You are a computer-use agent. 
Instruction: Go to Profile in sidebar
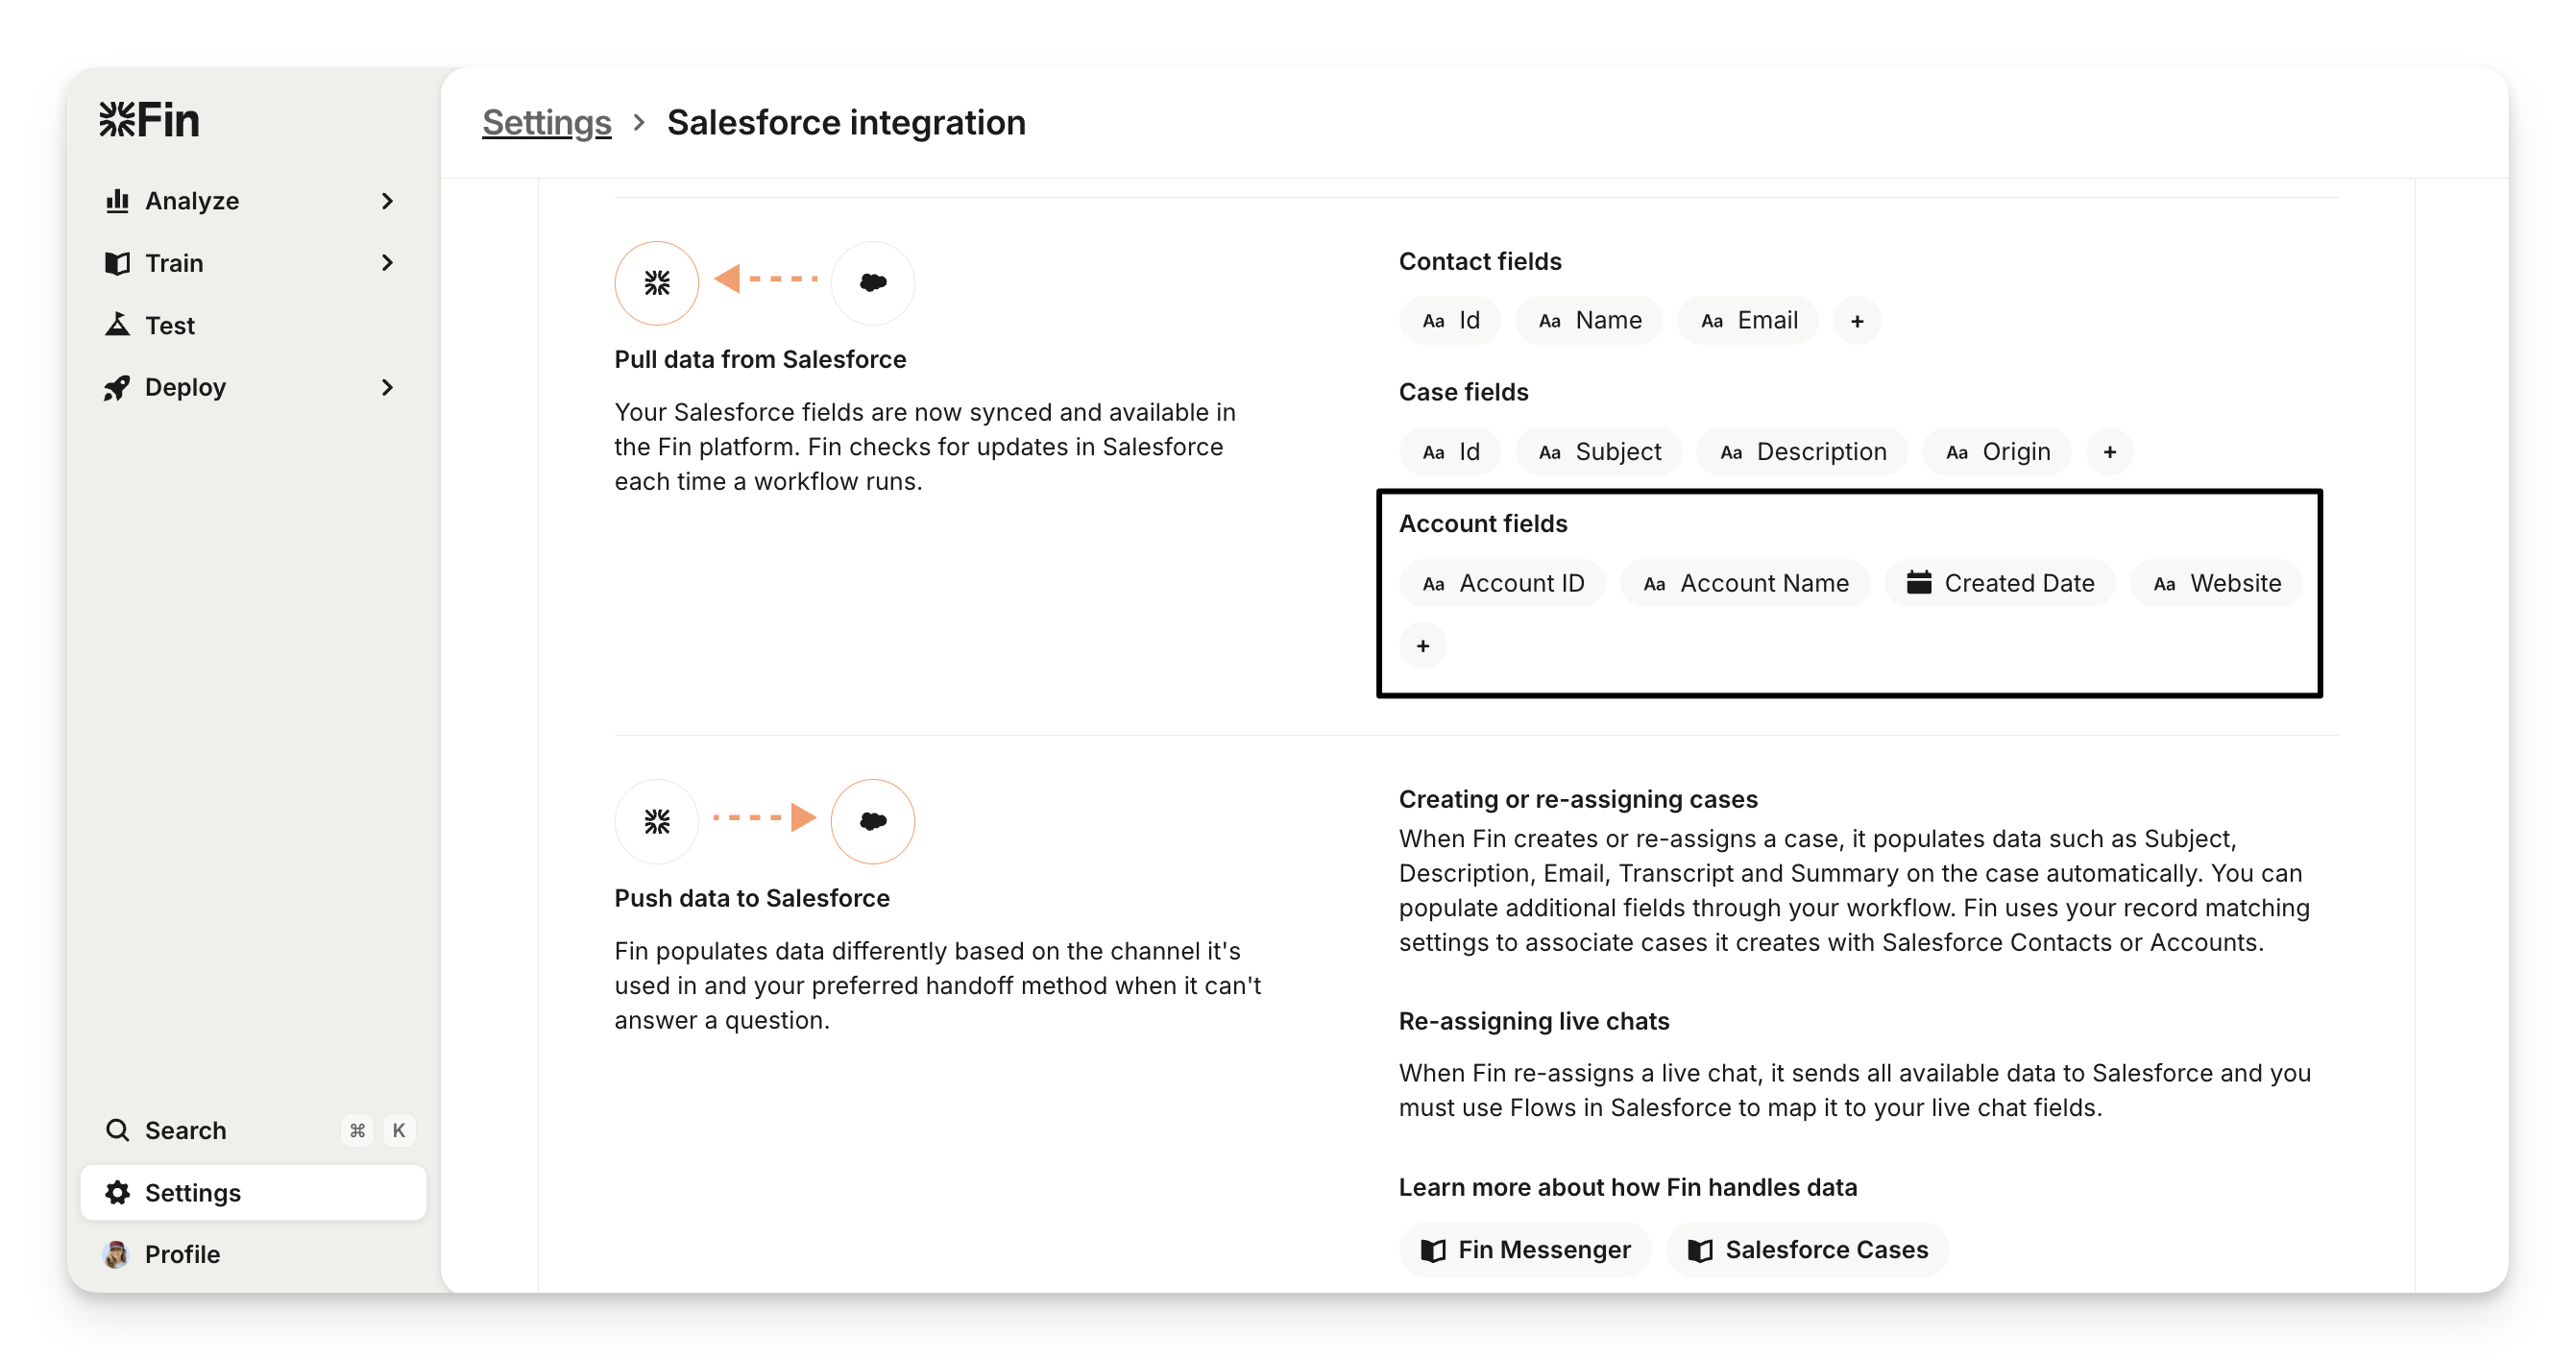pyautogui.click(x=182, y=1254)
